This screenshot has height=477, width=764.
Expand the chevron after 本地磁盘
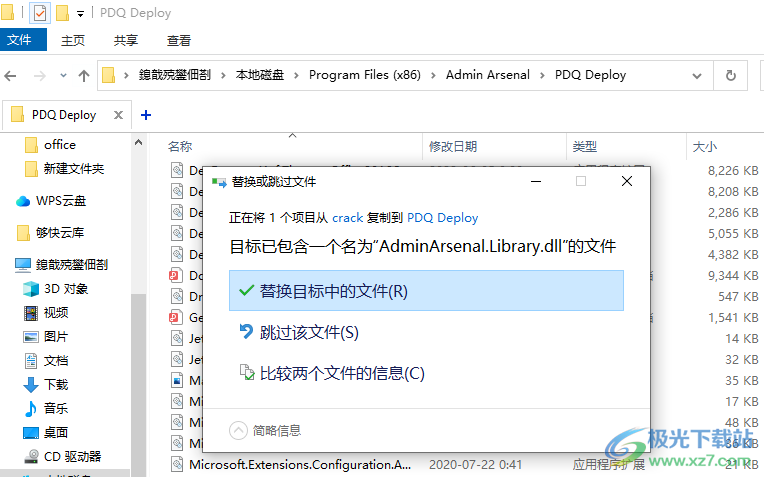[x=296, y=75]
